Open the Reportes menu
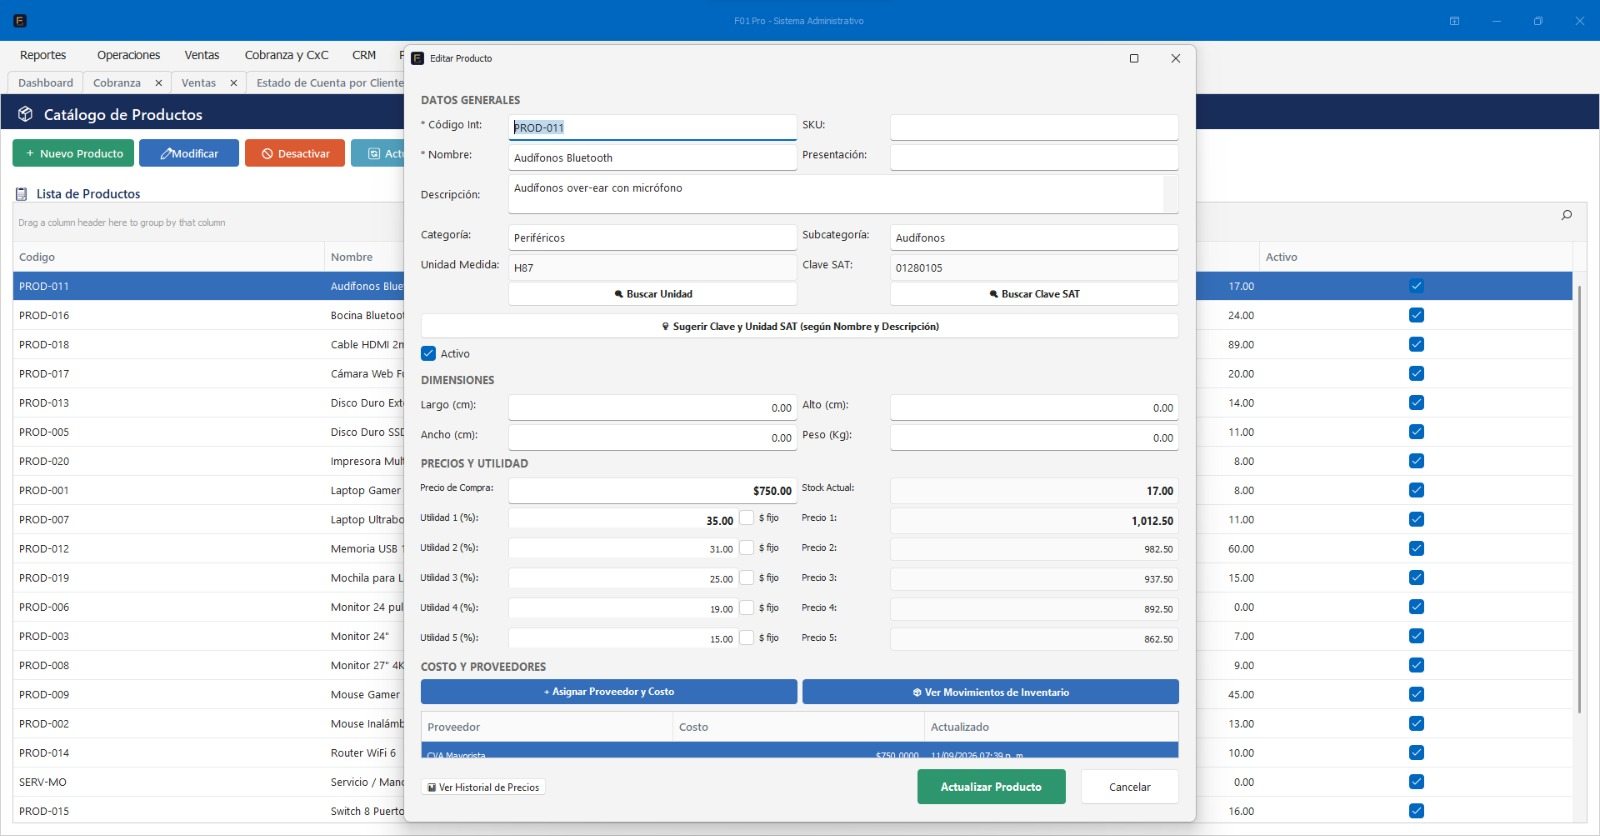 43,55
